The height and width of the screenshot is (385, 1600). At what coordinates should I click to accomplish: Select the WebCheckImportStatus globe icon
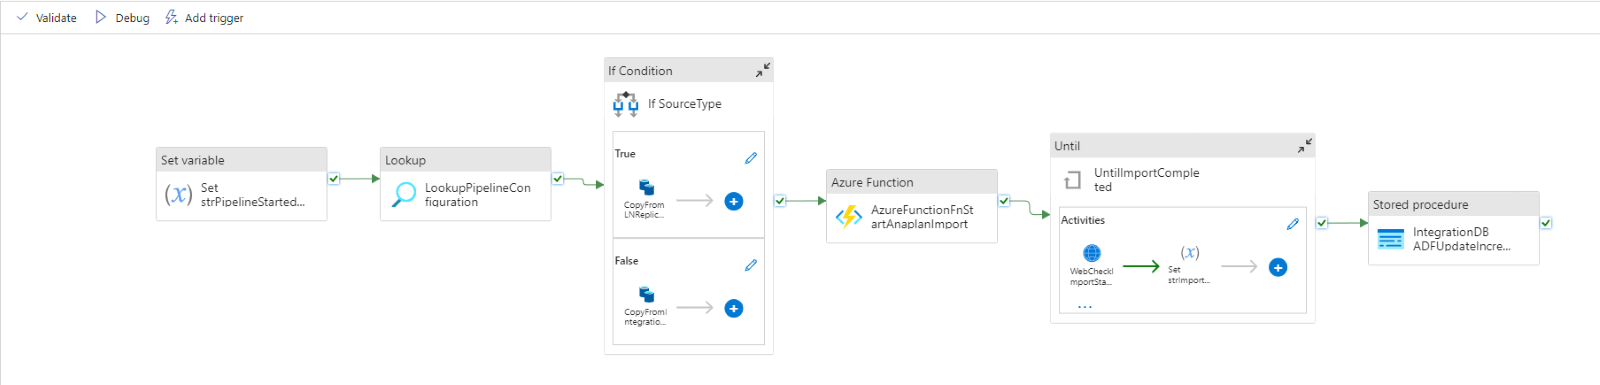pos(1092,253)
